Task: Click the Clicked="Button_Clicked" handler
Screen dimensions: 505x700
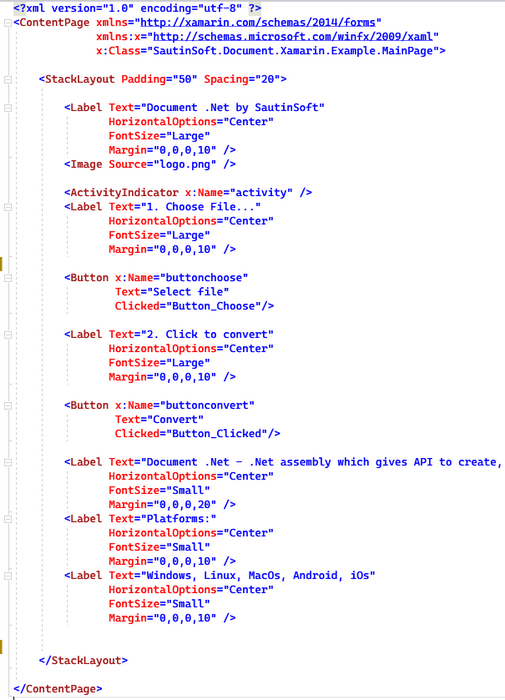Action: point(191,434)
